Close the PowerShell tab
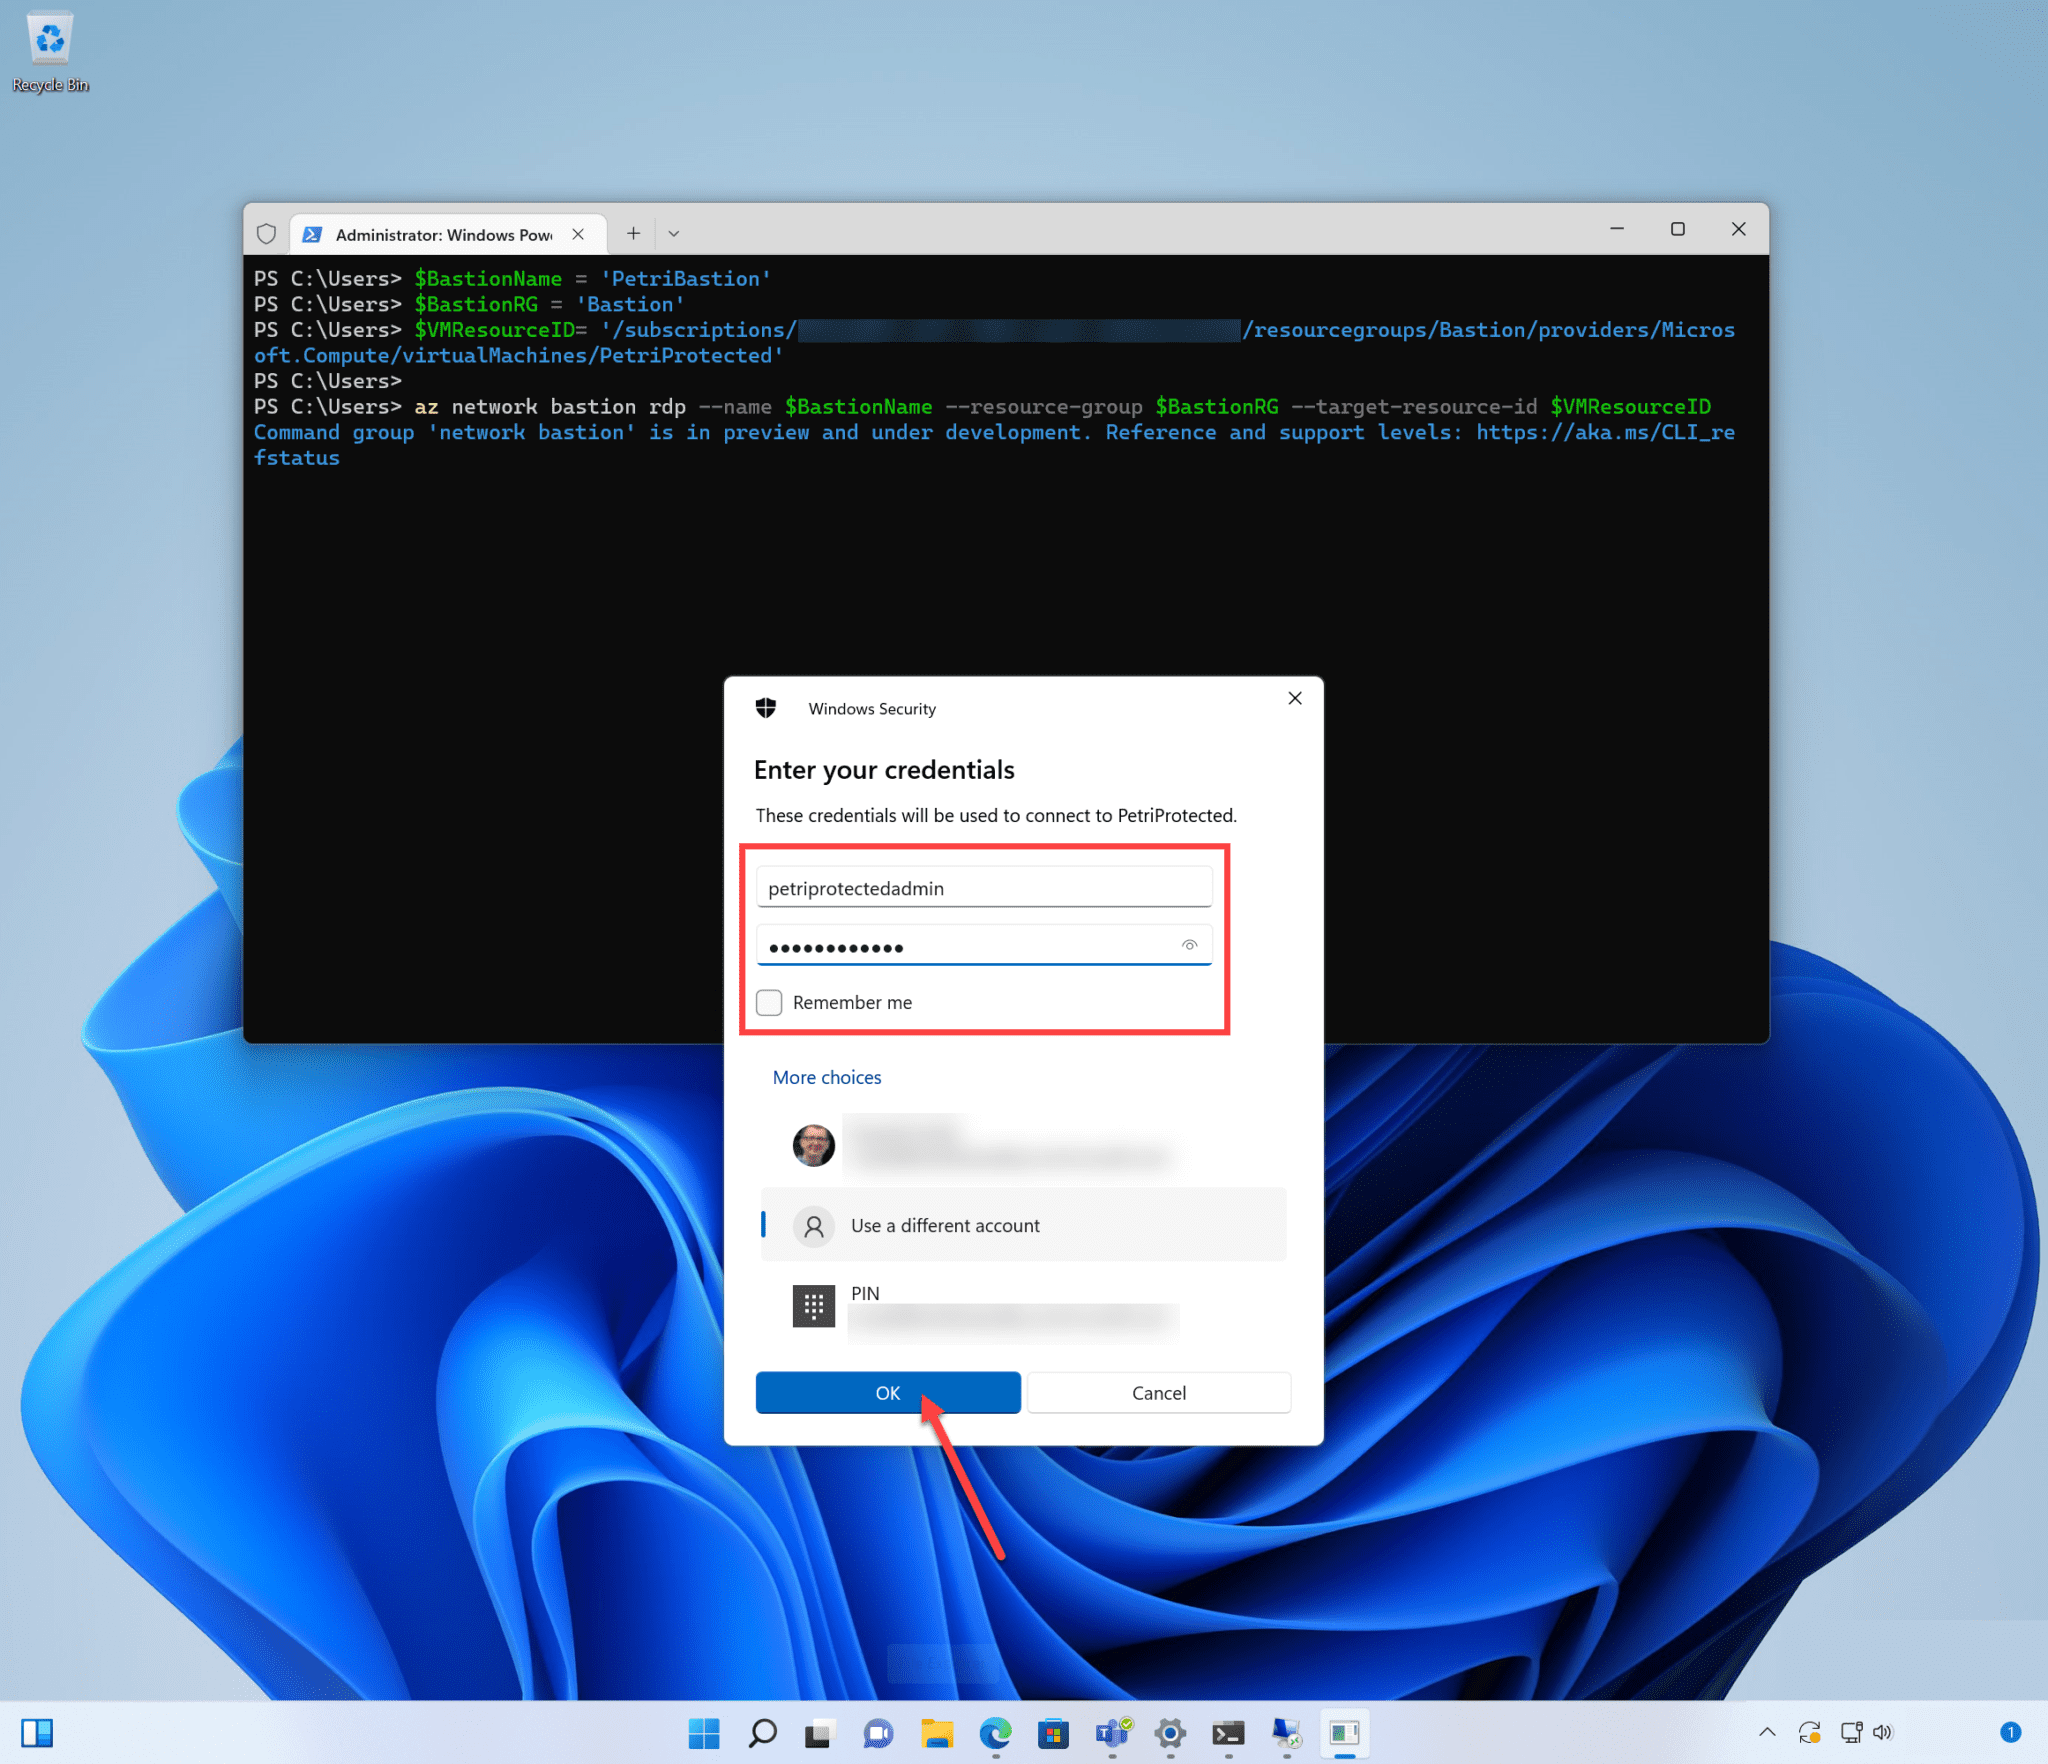The width and height of the screenshot is (2048, 1764). coord(578,234)
